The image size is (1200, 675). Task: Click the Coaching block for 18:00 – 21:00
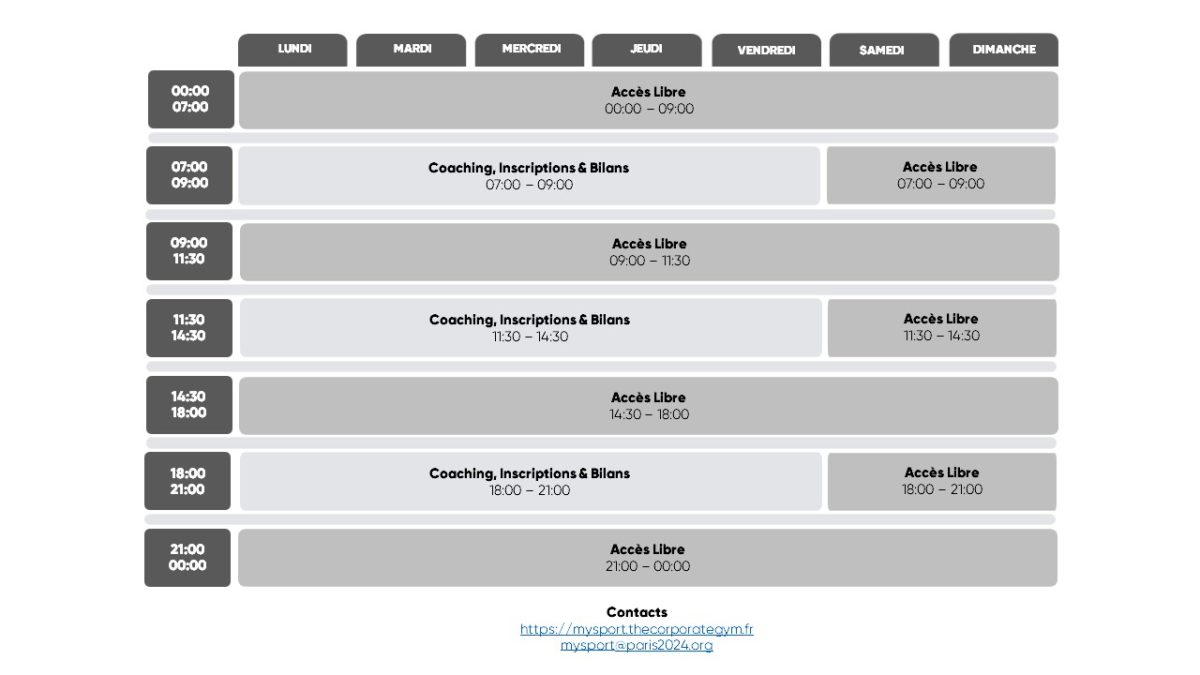[530, 481]
